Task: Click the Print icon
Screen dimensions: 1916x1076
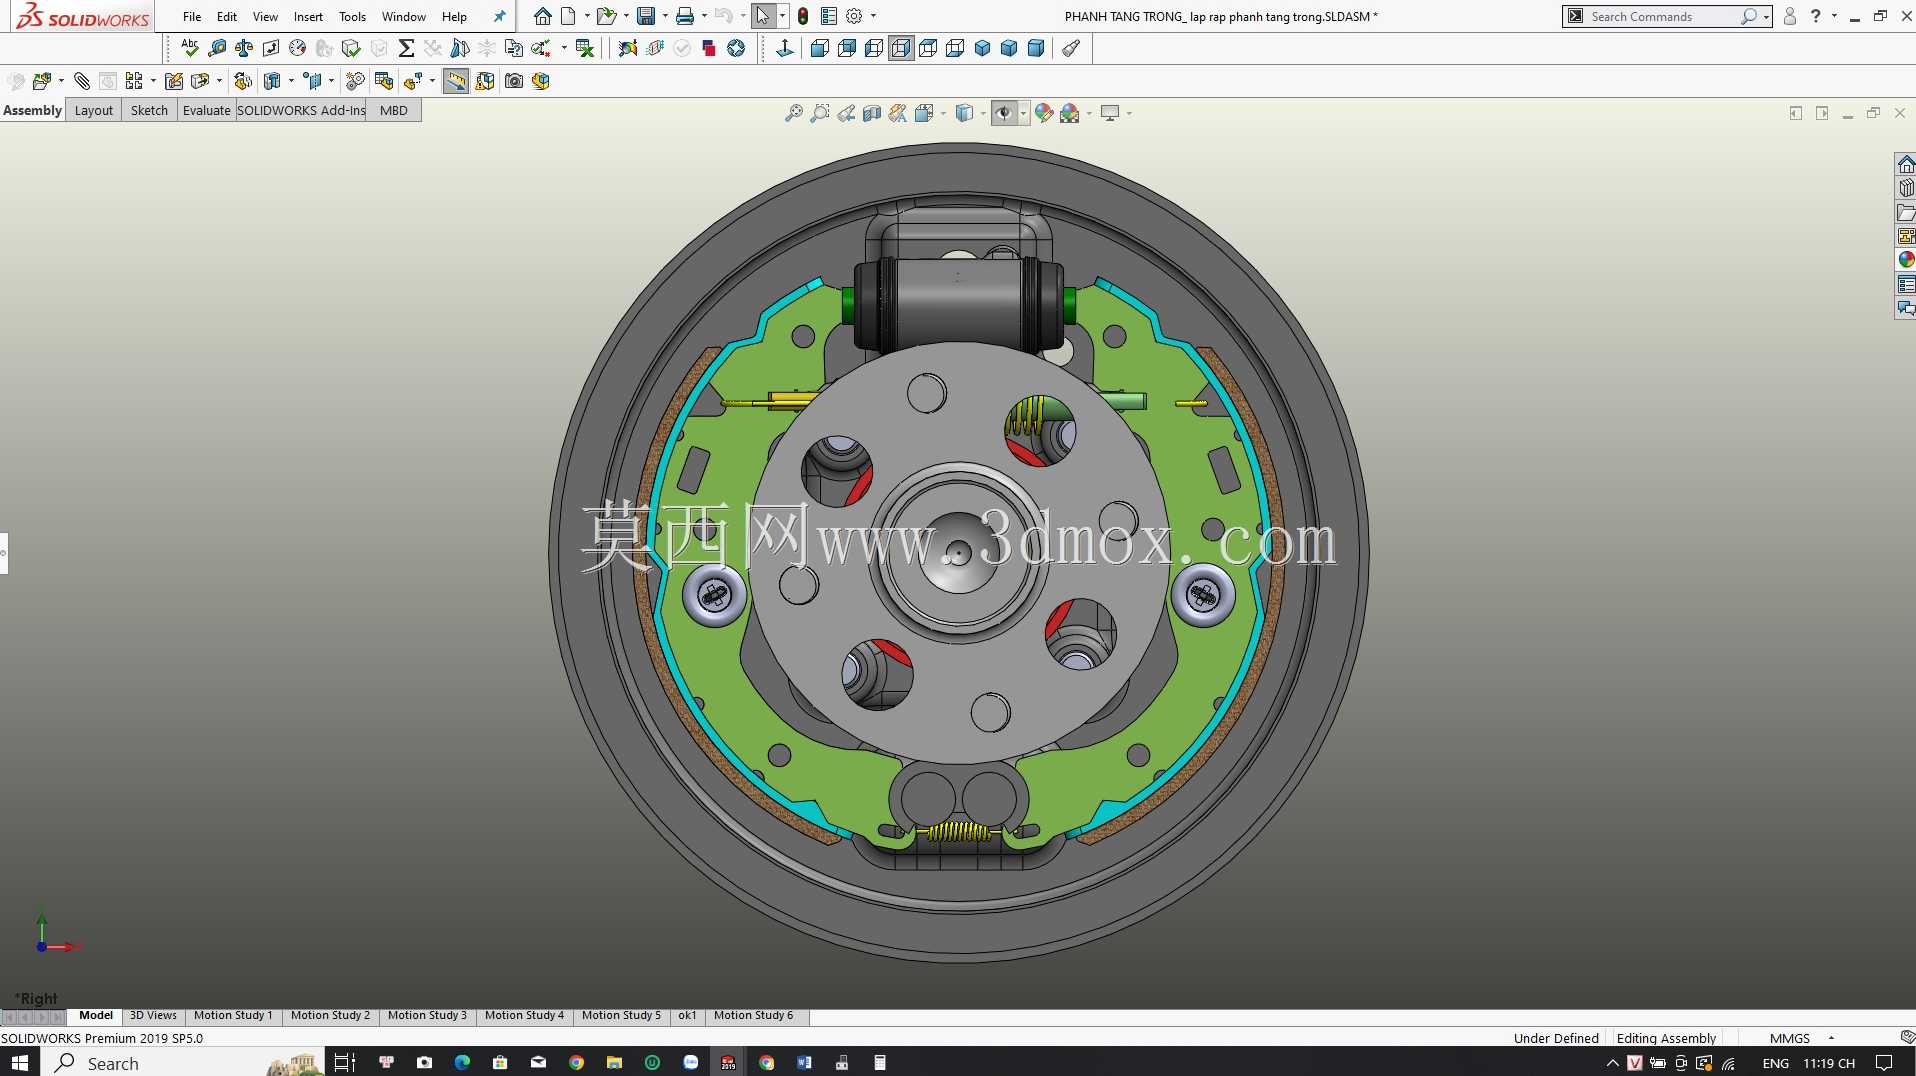Action: pyautogui.click(x=685, y=16)
